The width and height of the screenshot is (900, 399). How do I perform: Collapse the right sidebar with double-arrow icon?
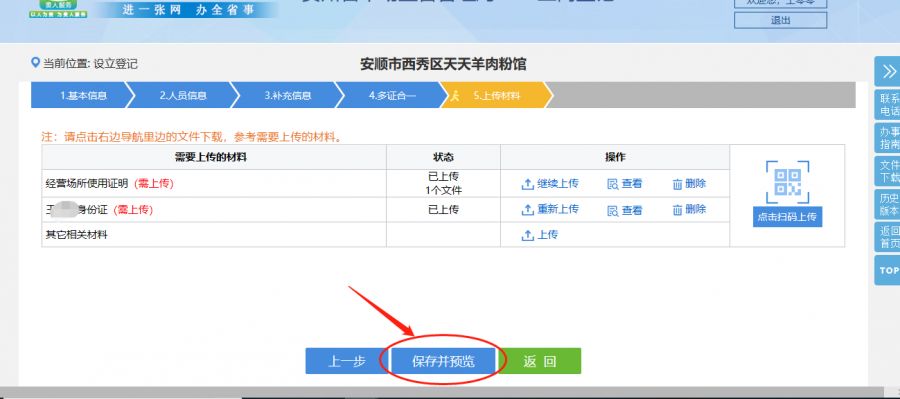888,72
